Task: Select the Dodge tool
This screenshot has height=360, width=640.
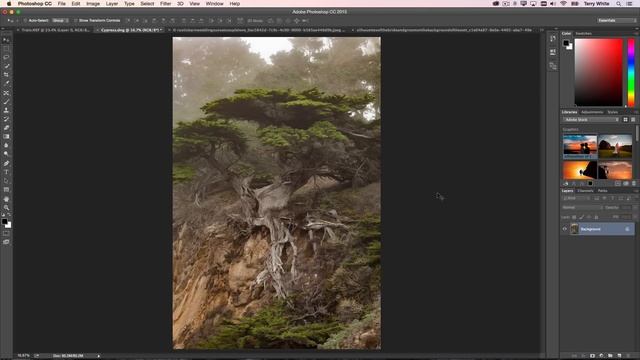Action: pos(6,154)
